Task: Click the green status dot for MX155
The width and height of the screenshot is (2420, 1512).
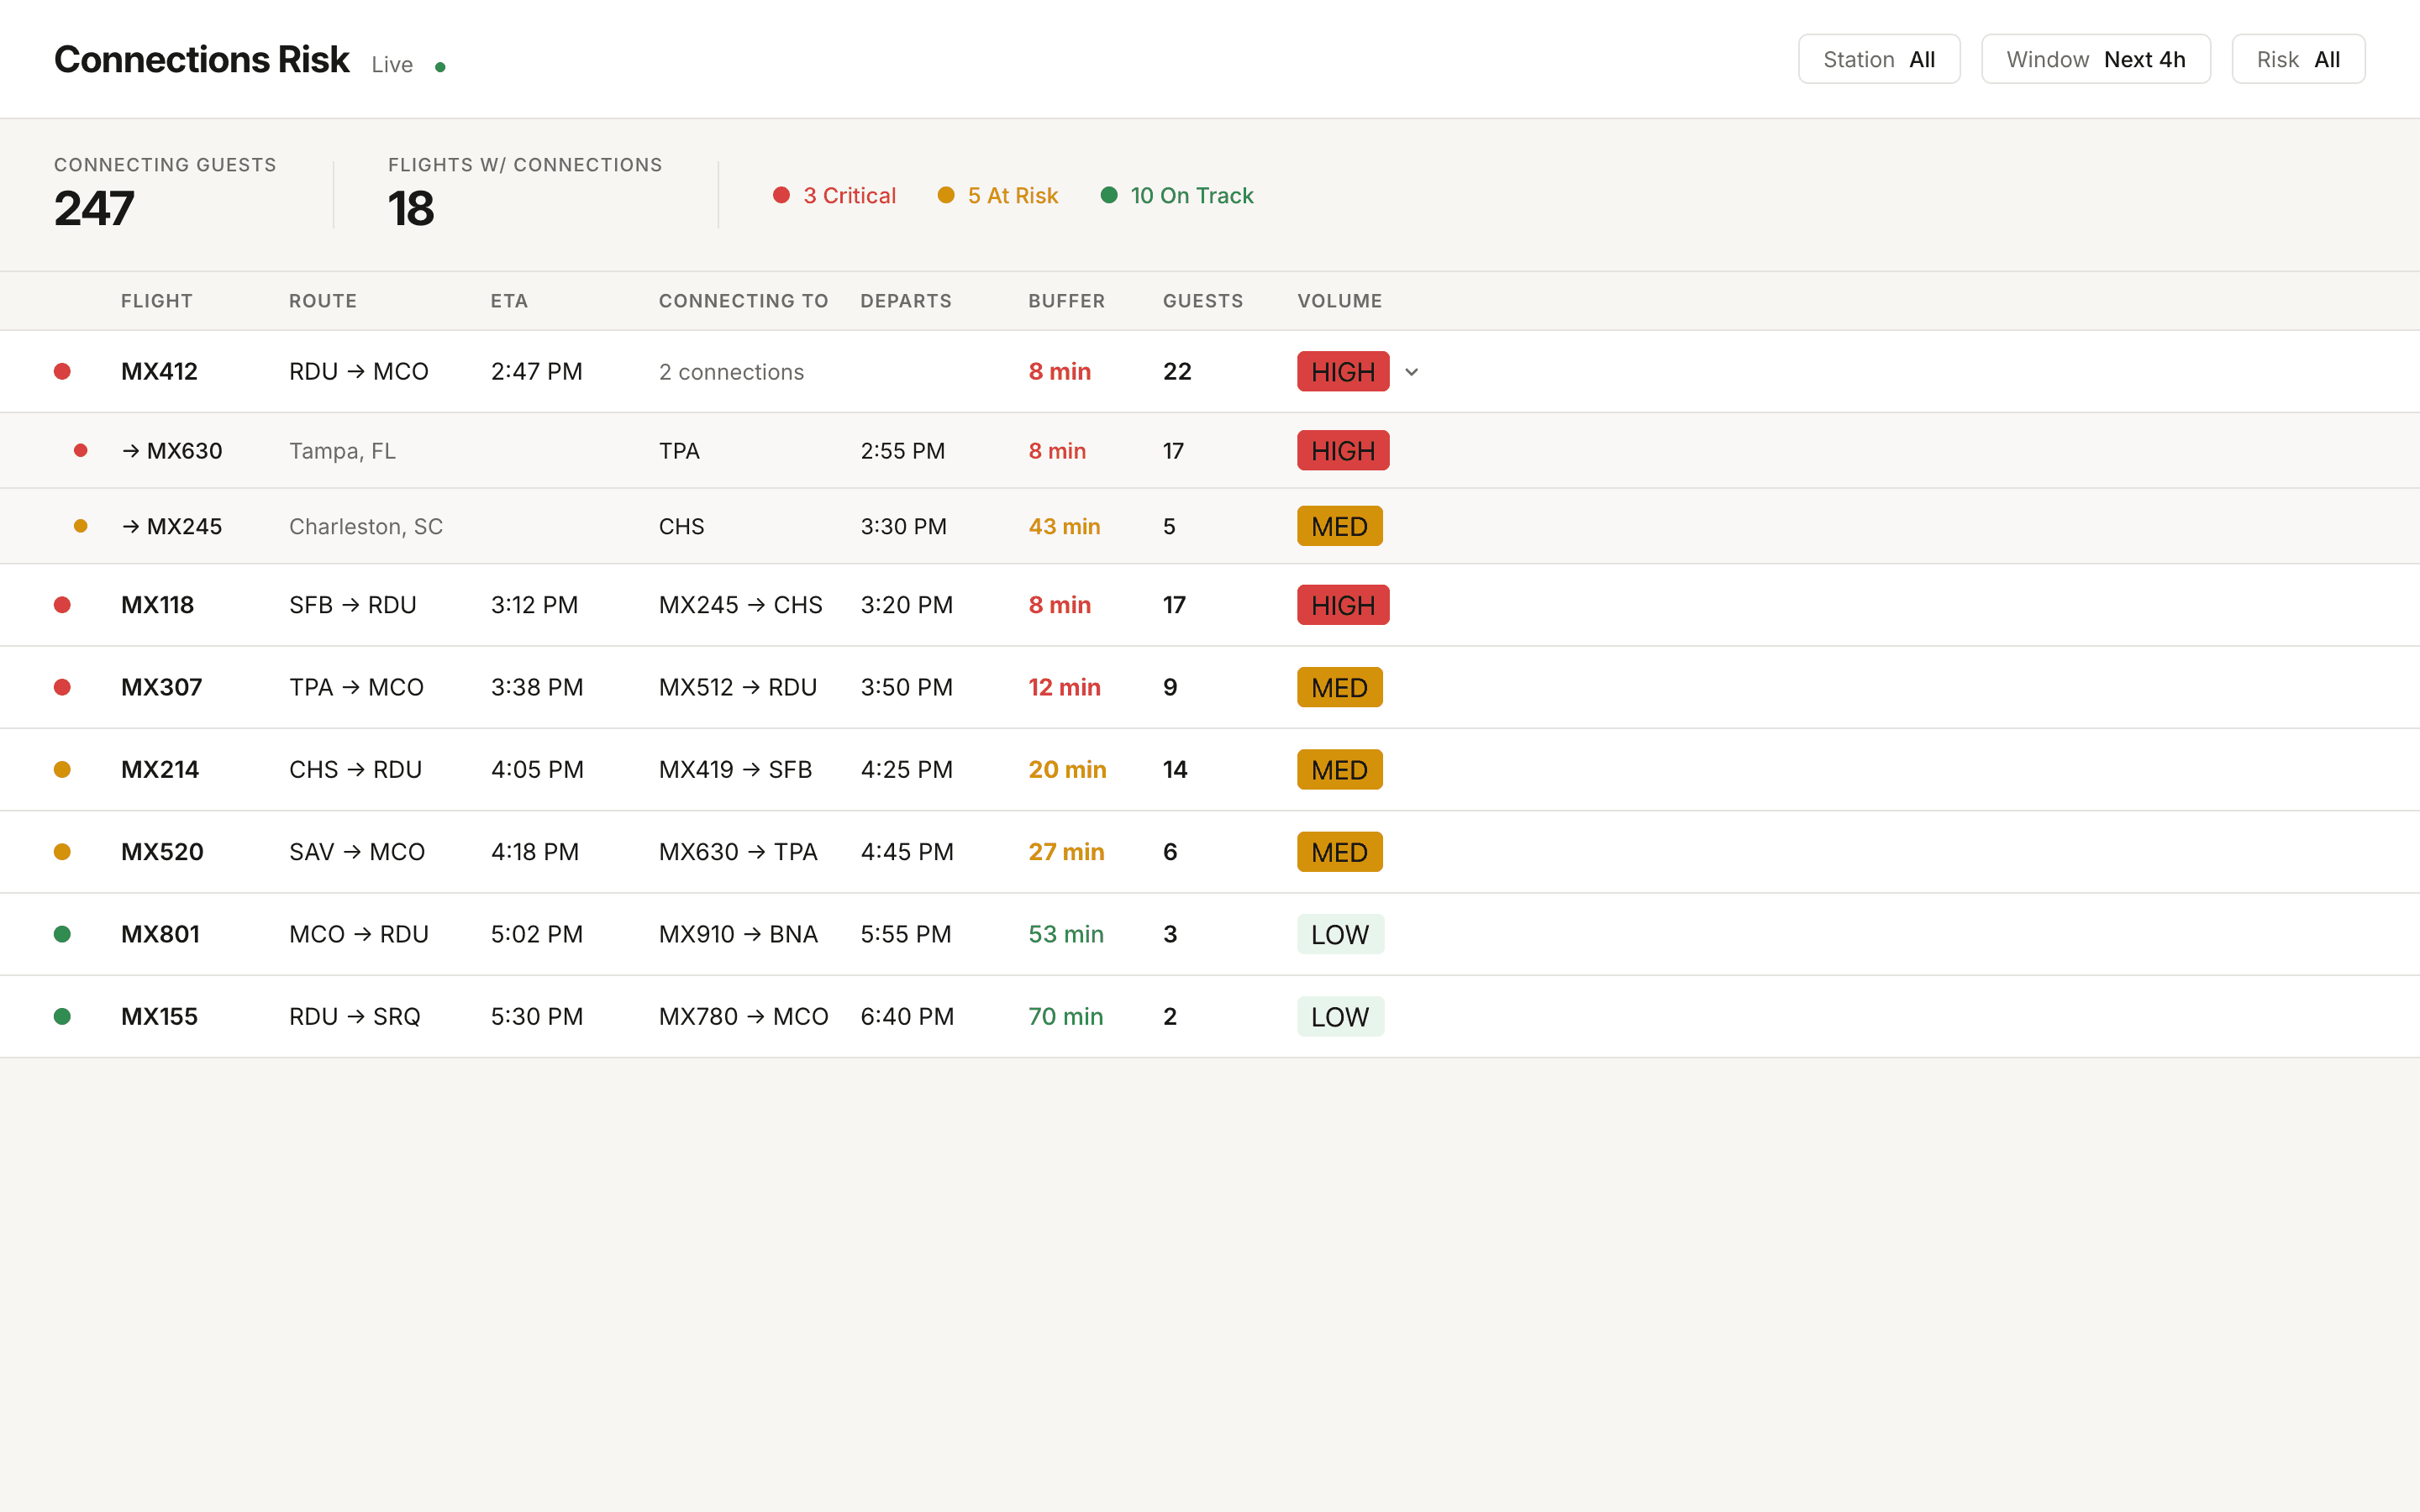Action: [62, 1016]
